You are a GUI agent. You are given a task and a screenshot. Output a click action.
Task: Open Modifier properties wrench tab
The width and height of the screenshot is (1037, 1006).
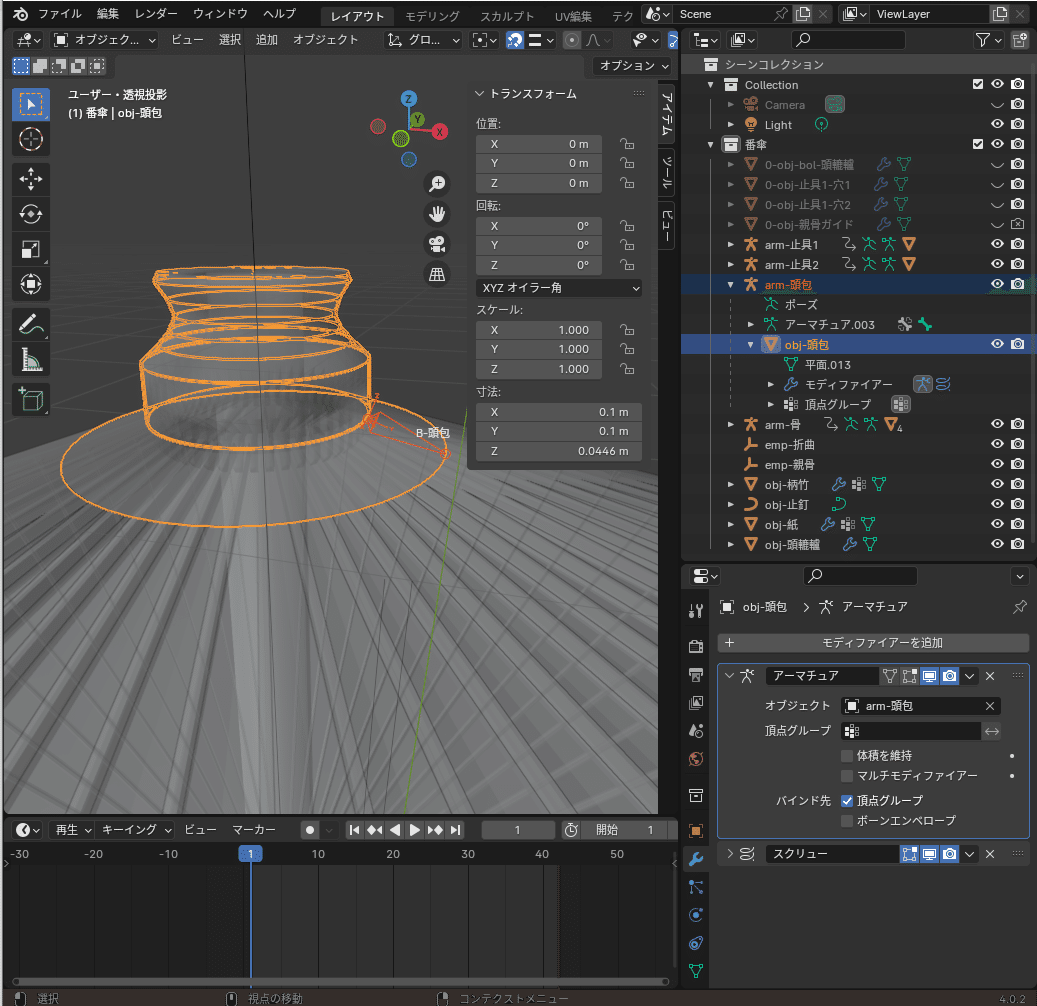[696, 859]
